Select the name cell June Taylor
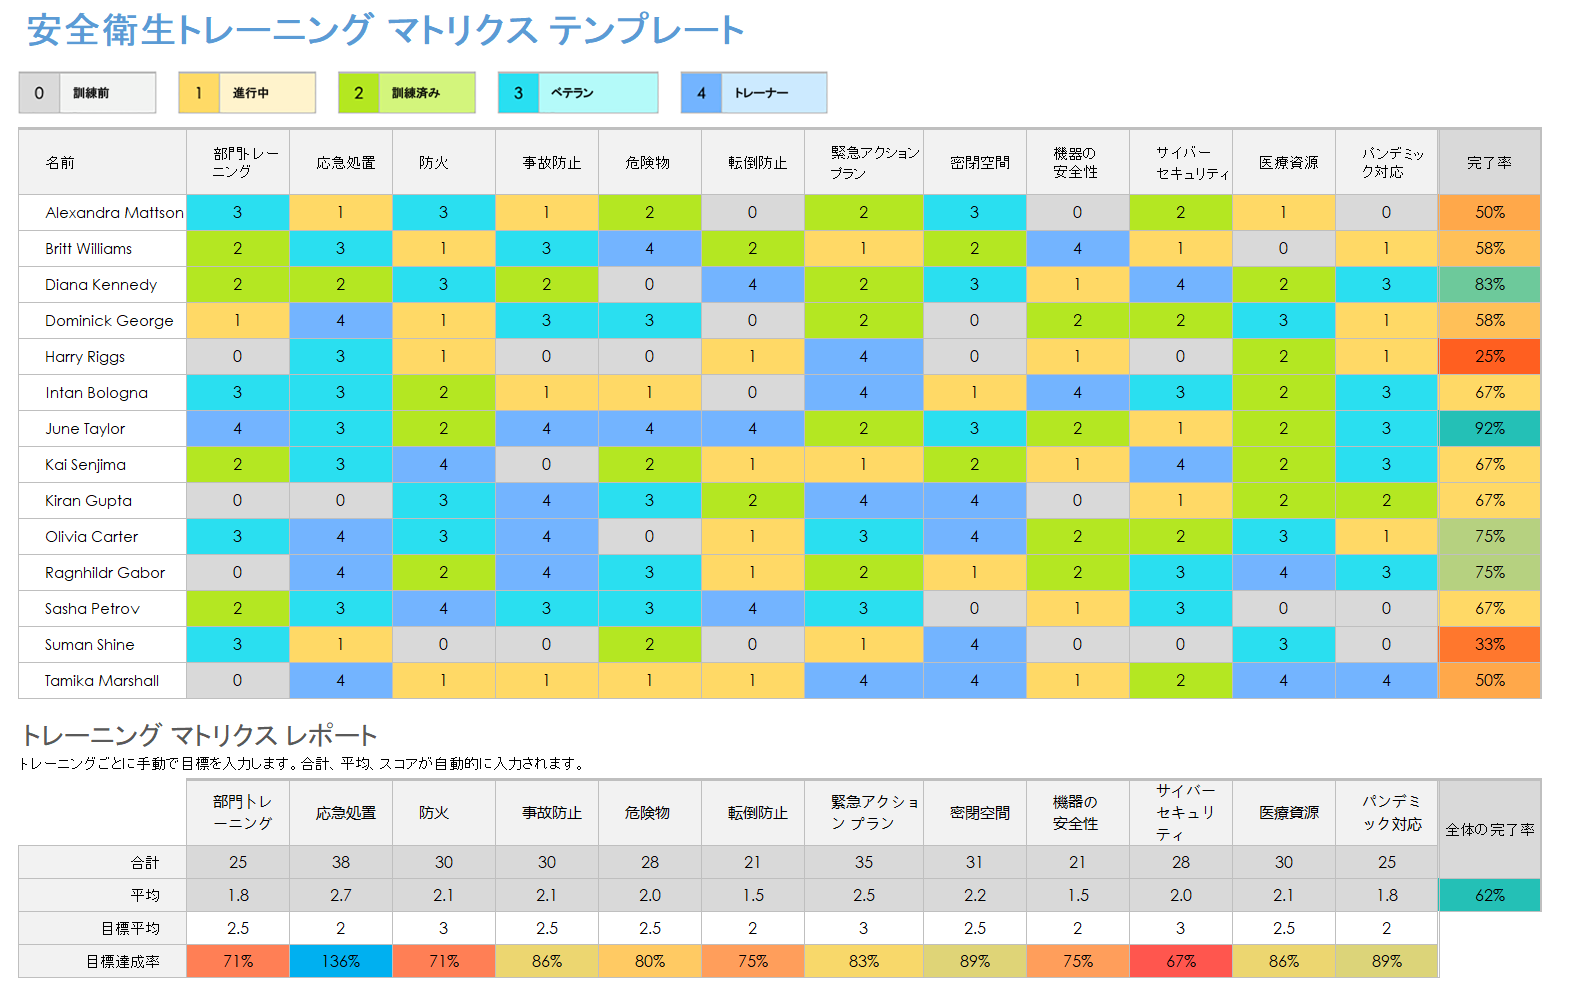The height and width of the screenshot is (988, 1571). coord(103,428)
